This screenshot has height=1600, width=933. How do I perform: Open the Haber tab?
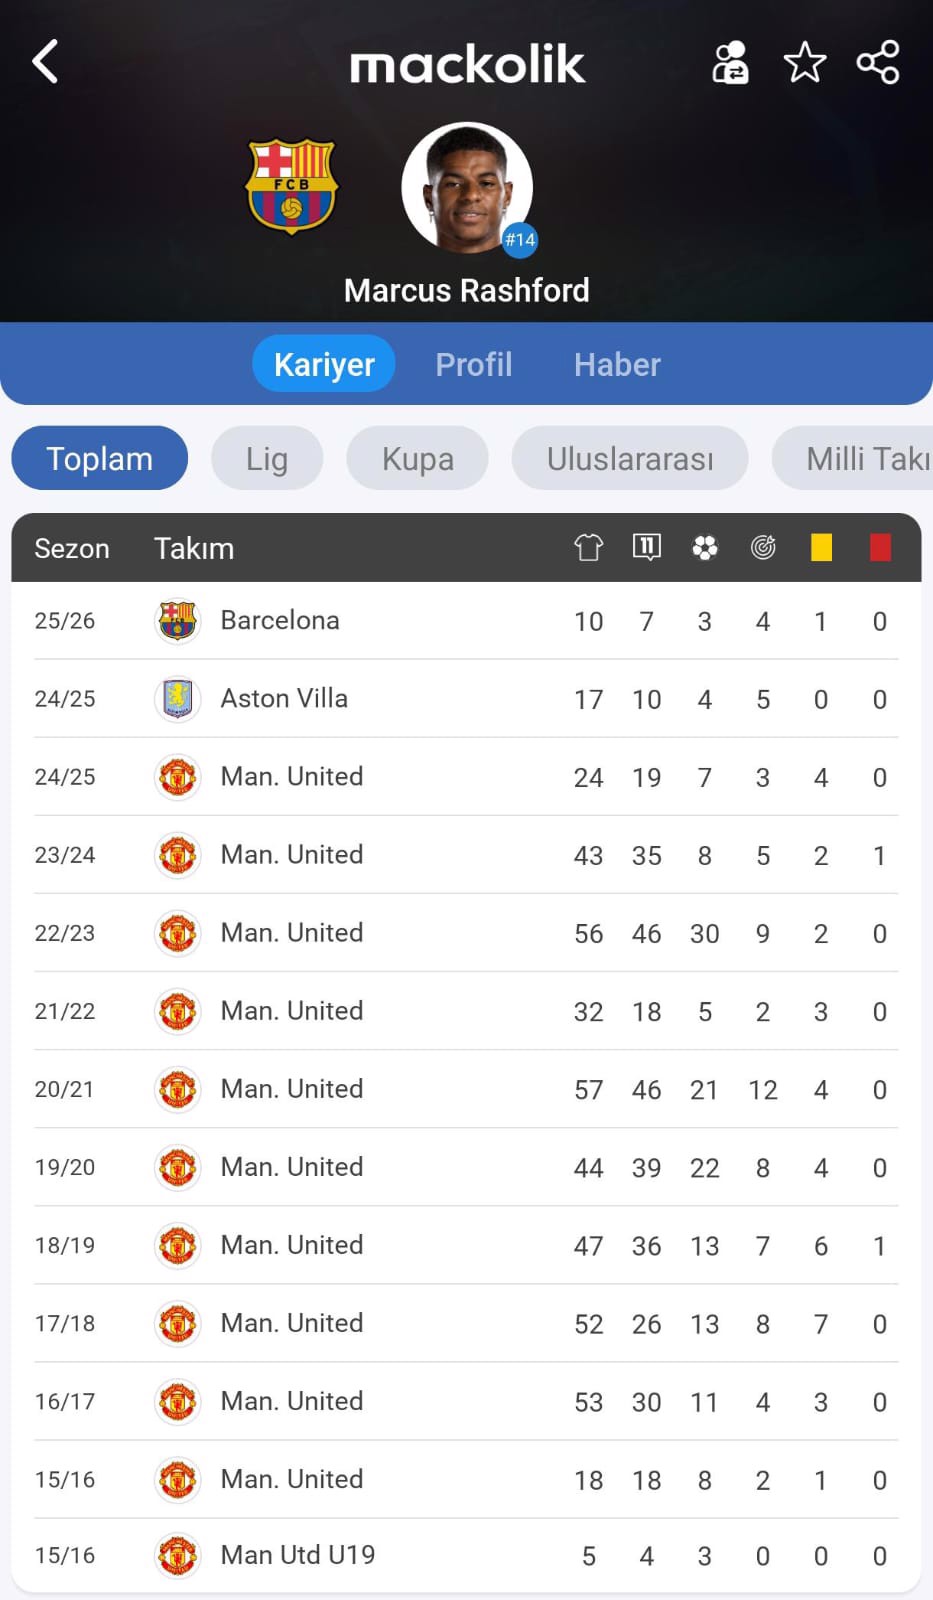point(617,364)
